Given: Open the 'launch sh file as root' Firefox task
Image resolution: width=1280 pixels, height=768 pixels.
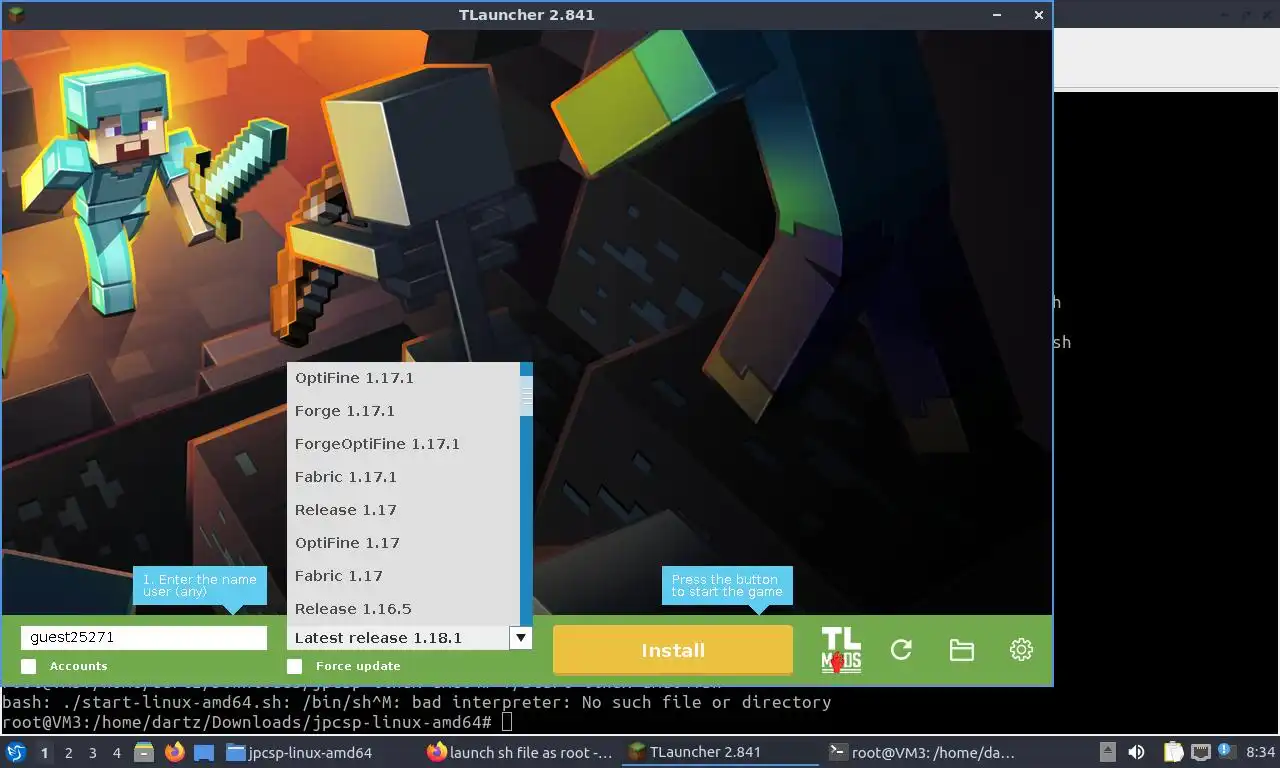Looking at the screenshot, I should (520, 752).
